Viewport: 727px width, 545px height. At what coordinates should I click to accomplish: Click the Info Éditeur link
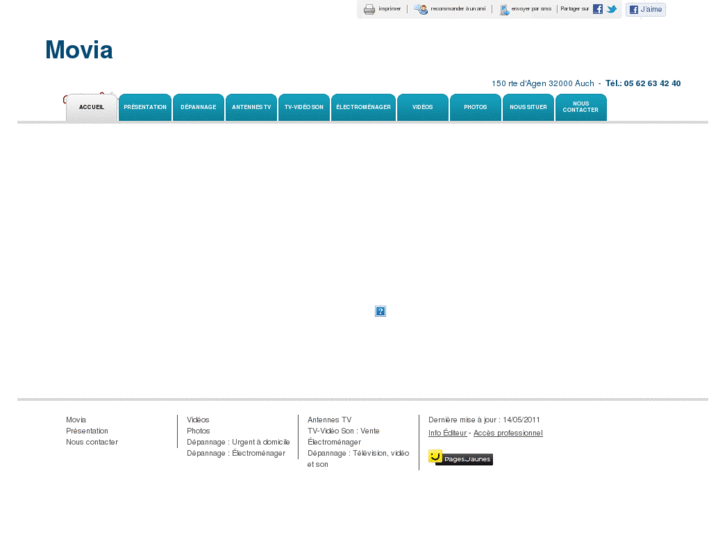click(x=447, y=433)
